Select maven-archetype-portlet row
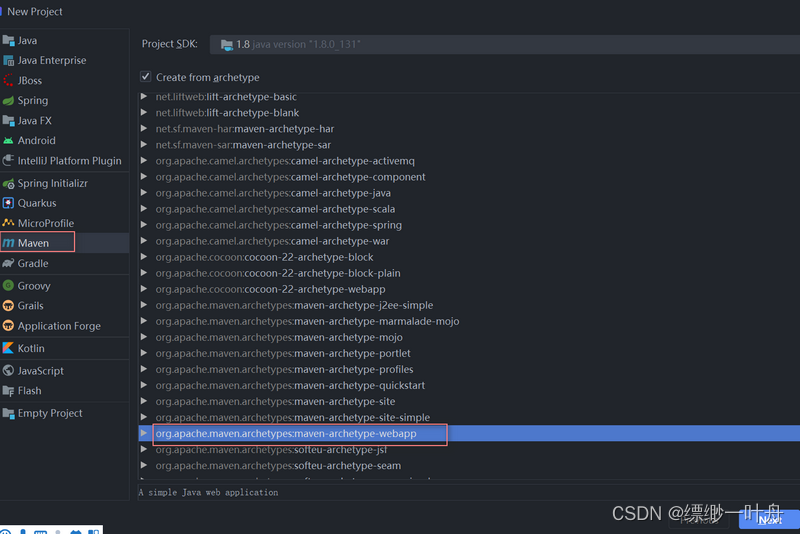 point(469,353)
